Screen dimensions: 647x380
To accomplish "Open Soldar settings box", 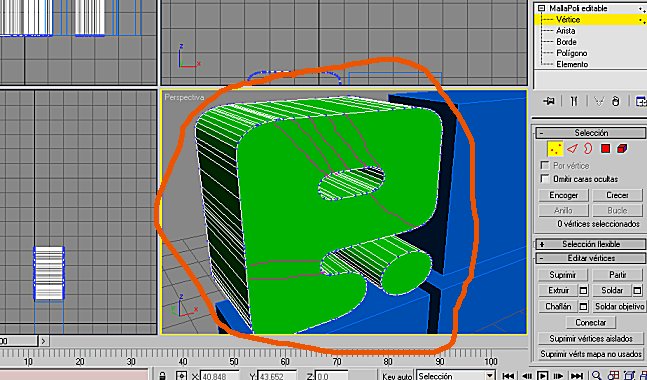I will point(638,290).
